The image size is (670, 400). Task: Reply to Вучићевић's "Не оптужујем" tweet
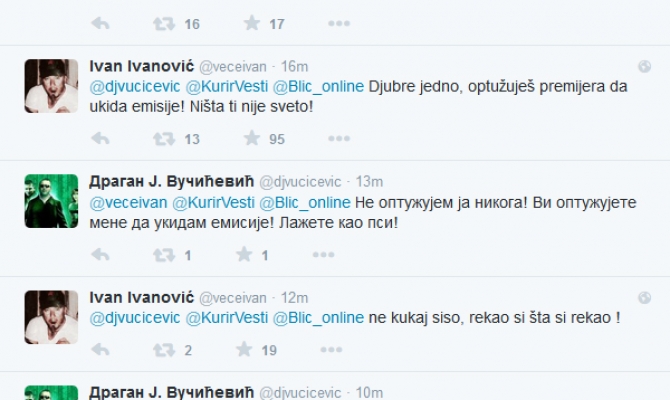click(x=100, y=256)
